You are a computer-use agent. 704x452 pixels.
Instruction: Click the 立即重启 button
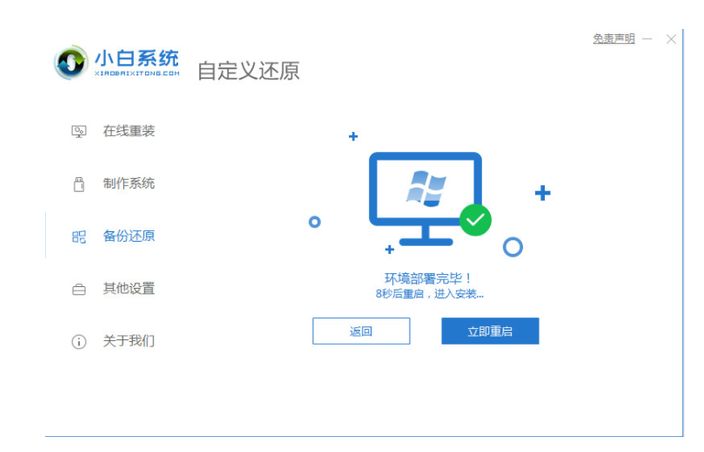click(490, 331)
